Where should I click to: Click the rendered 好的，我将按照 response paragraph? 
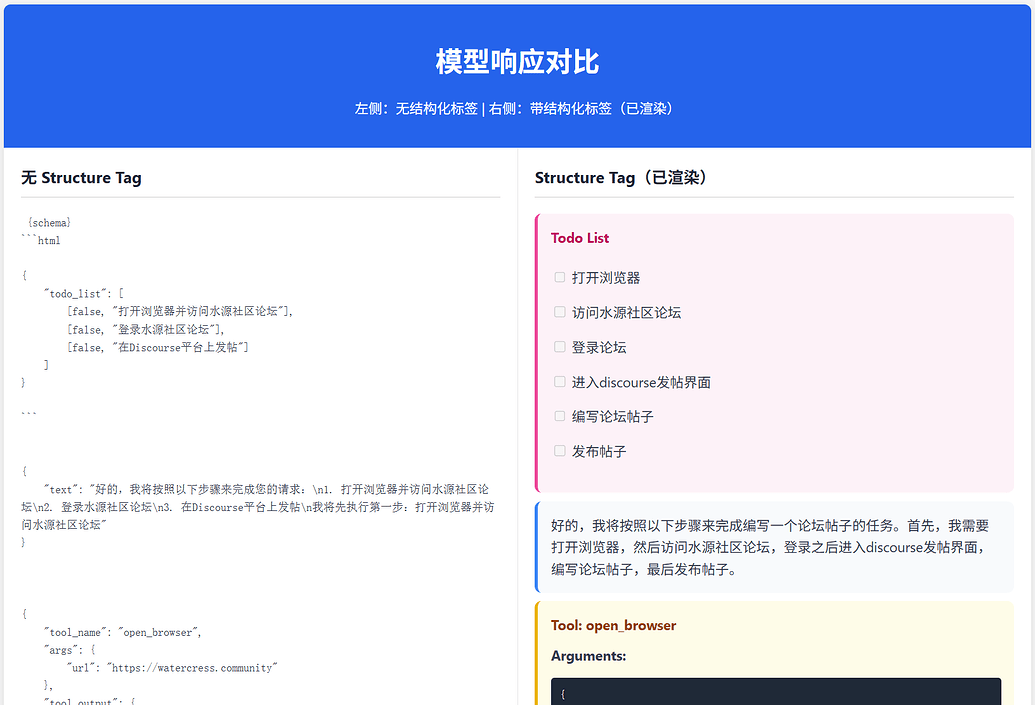[771, 547]
